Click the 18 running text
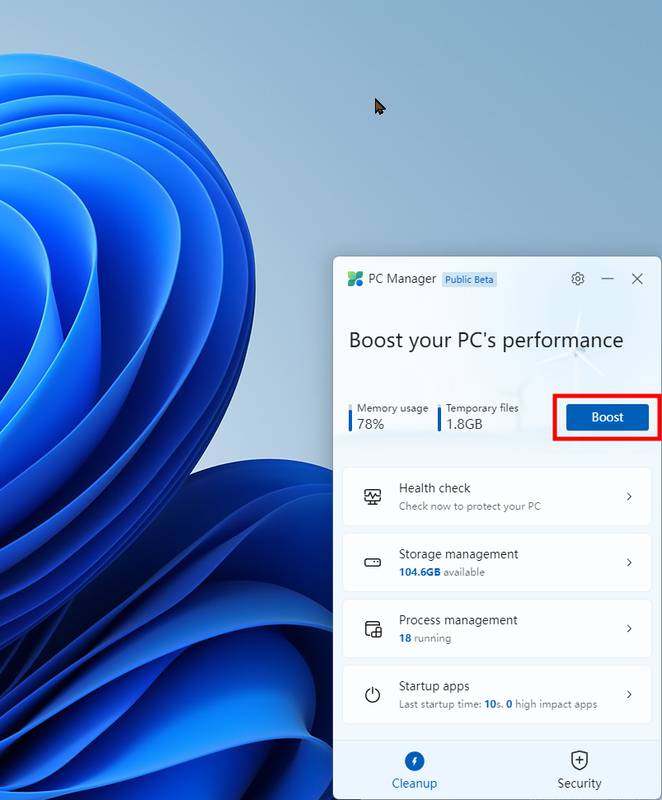The width and height of the screenshot is (662, 800). [425, 638]
